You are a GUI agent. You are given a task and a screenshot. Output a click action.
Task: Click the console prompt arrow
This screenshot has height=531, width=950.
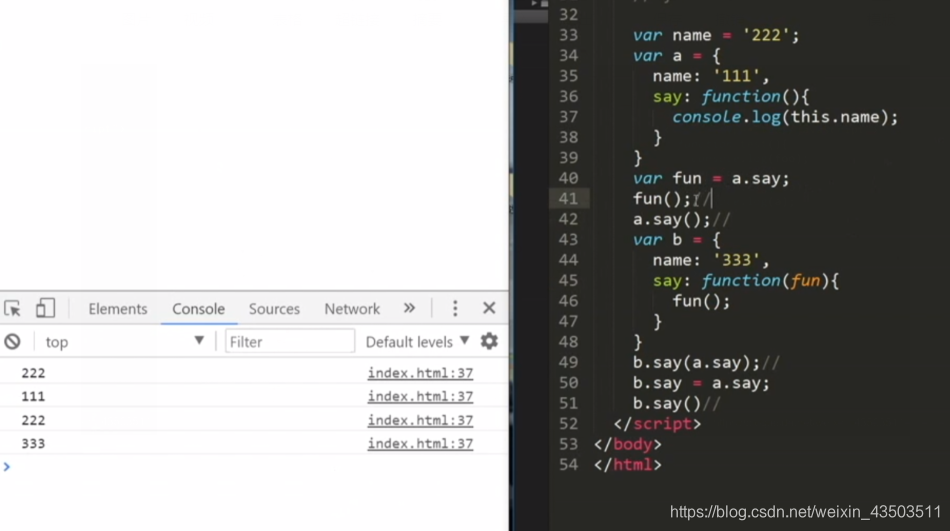pyautogui.click(x=7, y=467)
